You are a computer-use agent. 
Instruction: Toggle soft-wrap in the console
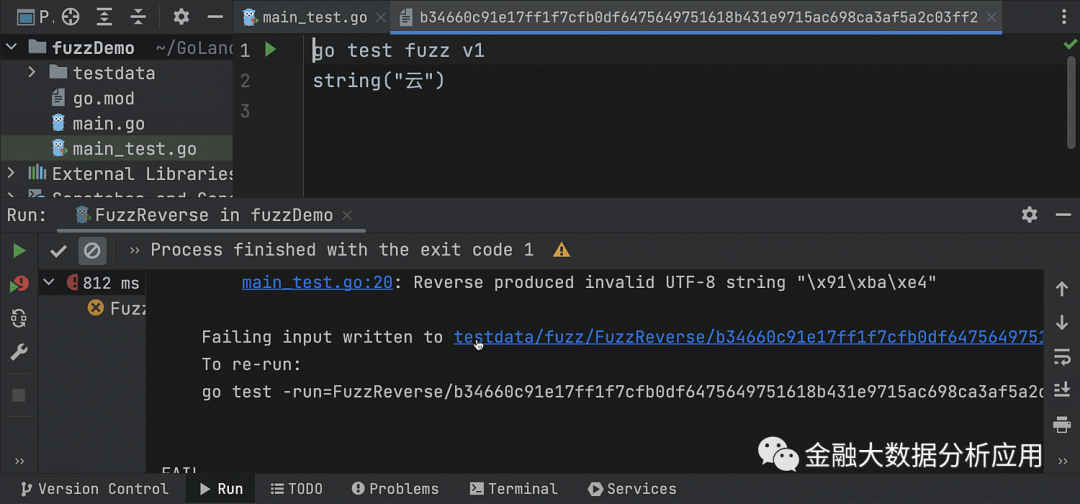[1062, 356]
